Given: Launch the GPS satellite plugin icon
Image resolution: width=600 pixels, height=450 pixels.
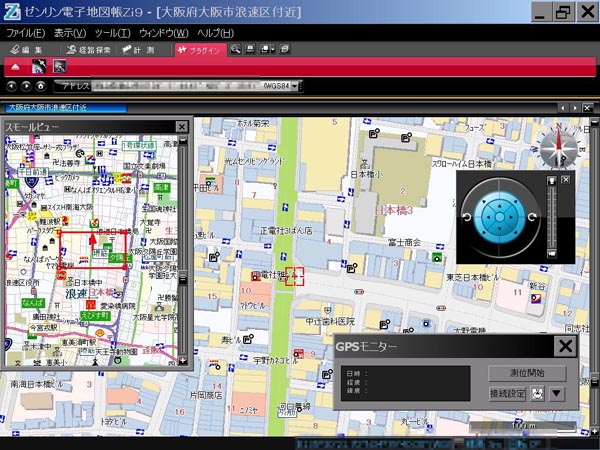Looking at the screenshot, I should [39, 66].
